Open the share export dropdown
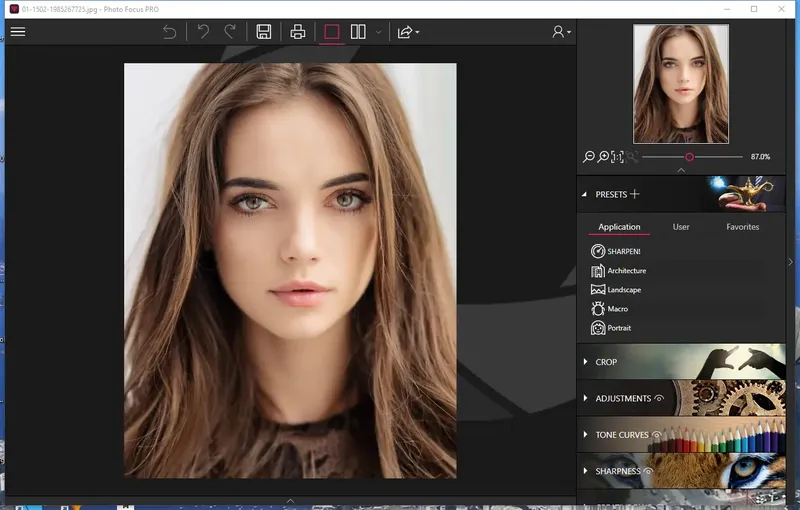Image resolution: width=800 pixels, height=510 pixels. (408, 32)
